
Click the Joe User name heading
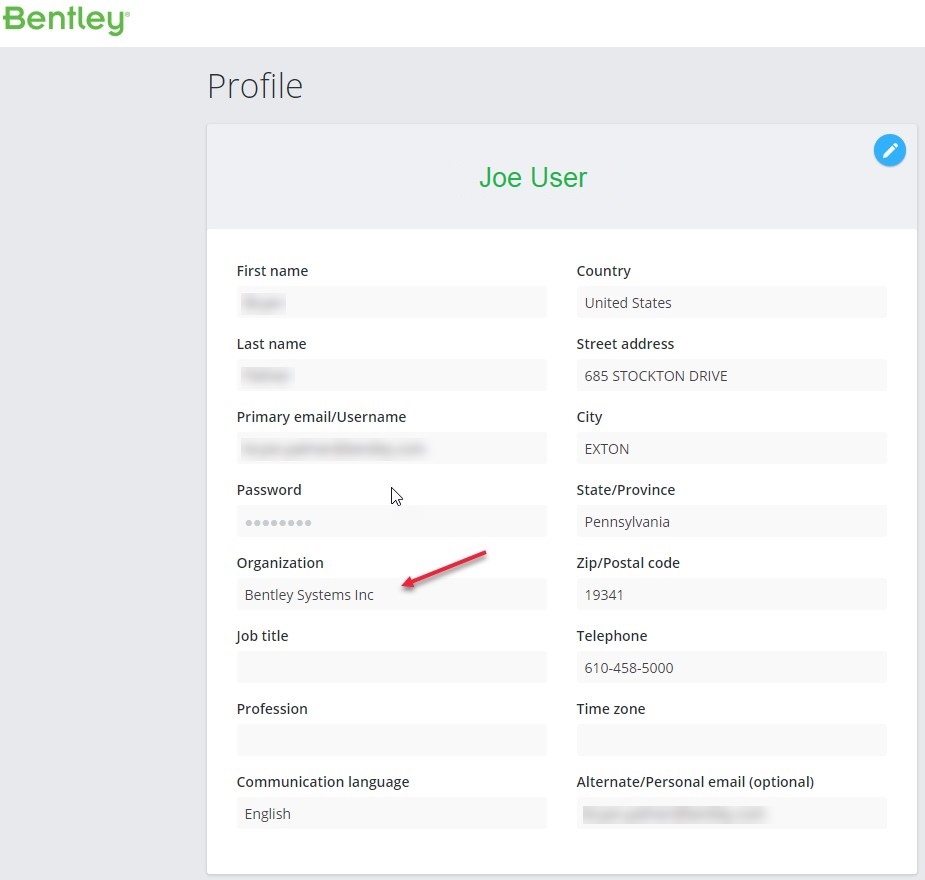click(533, 178)
